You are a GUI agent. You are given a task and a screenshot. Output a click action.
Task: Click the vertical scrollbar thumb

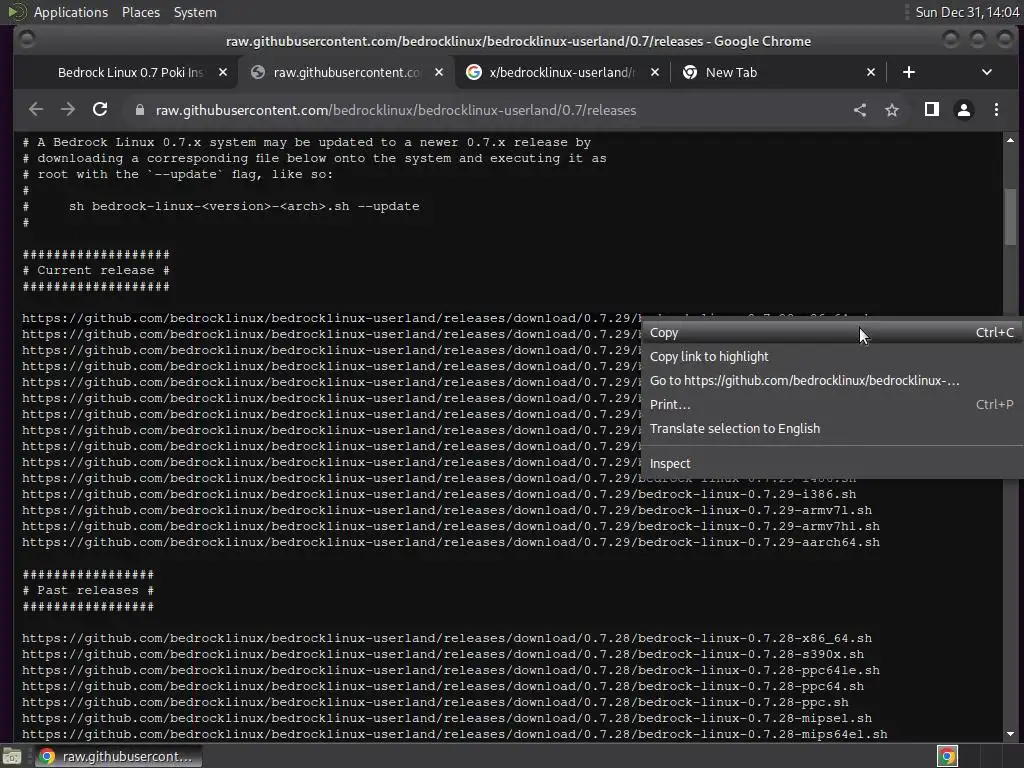(x=1010, y=217)
